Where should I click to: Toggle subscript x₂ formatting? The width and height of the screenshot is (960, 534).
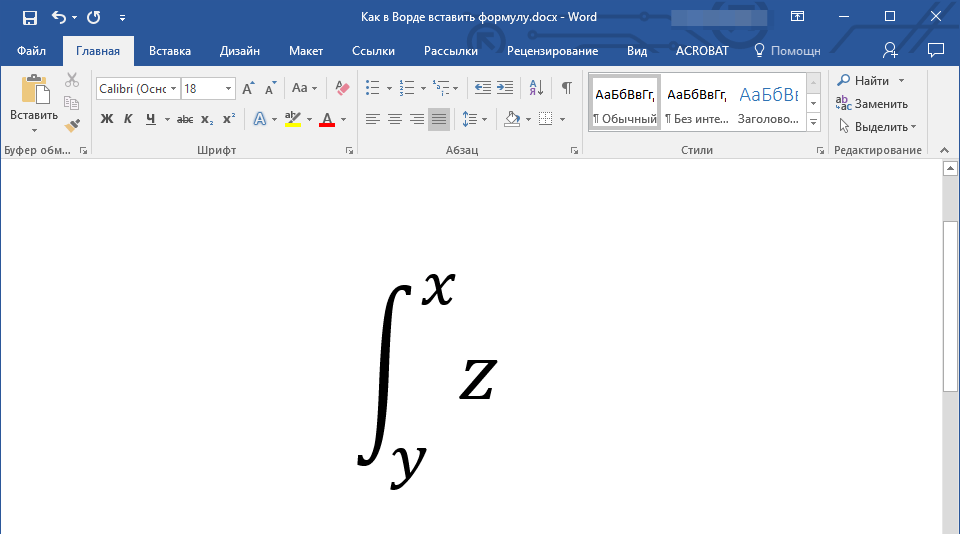pos(207,119)
